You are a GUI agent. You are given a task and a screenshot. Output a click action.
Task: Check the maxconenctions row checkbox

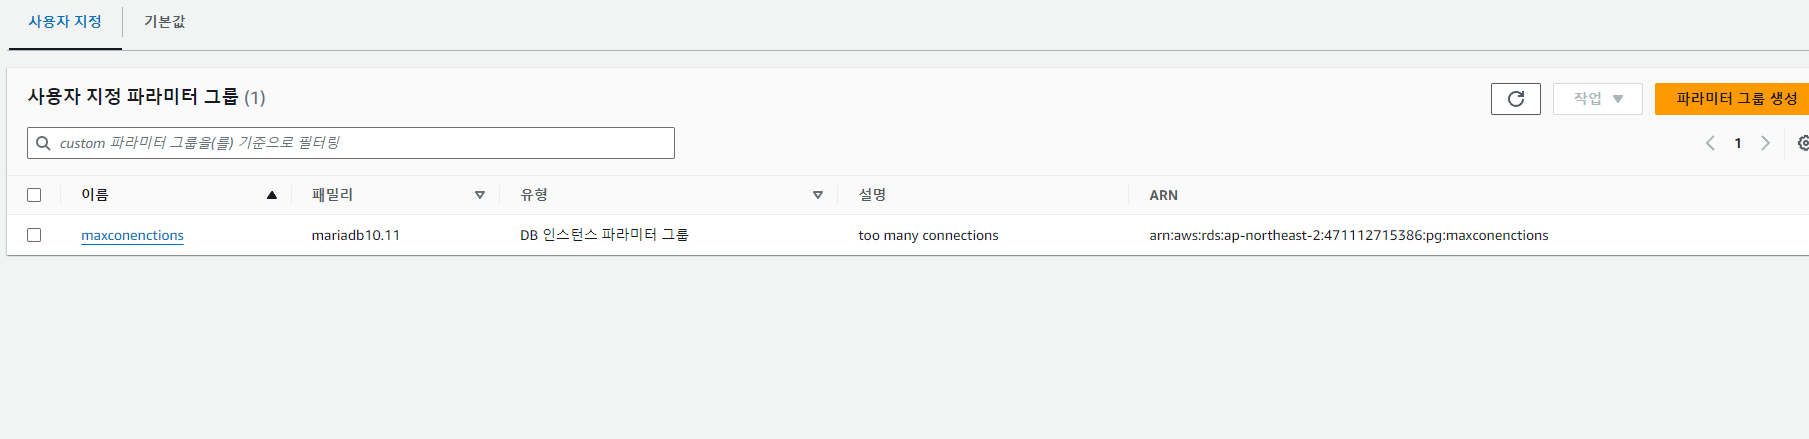[x=34, y=235]
